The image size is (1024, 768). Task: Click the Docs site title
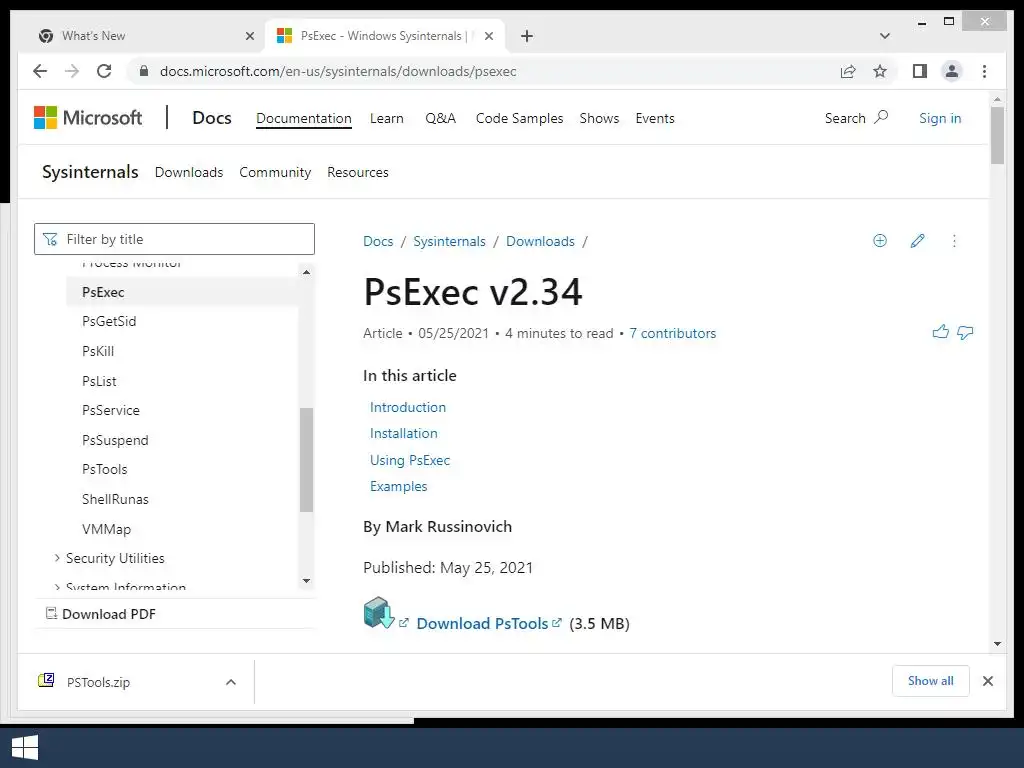(212, 118)
